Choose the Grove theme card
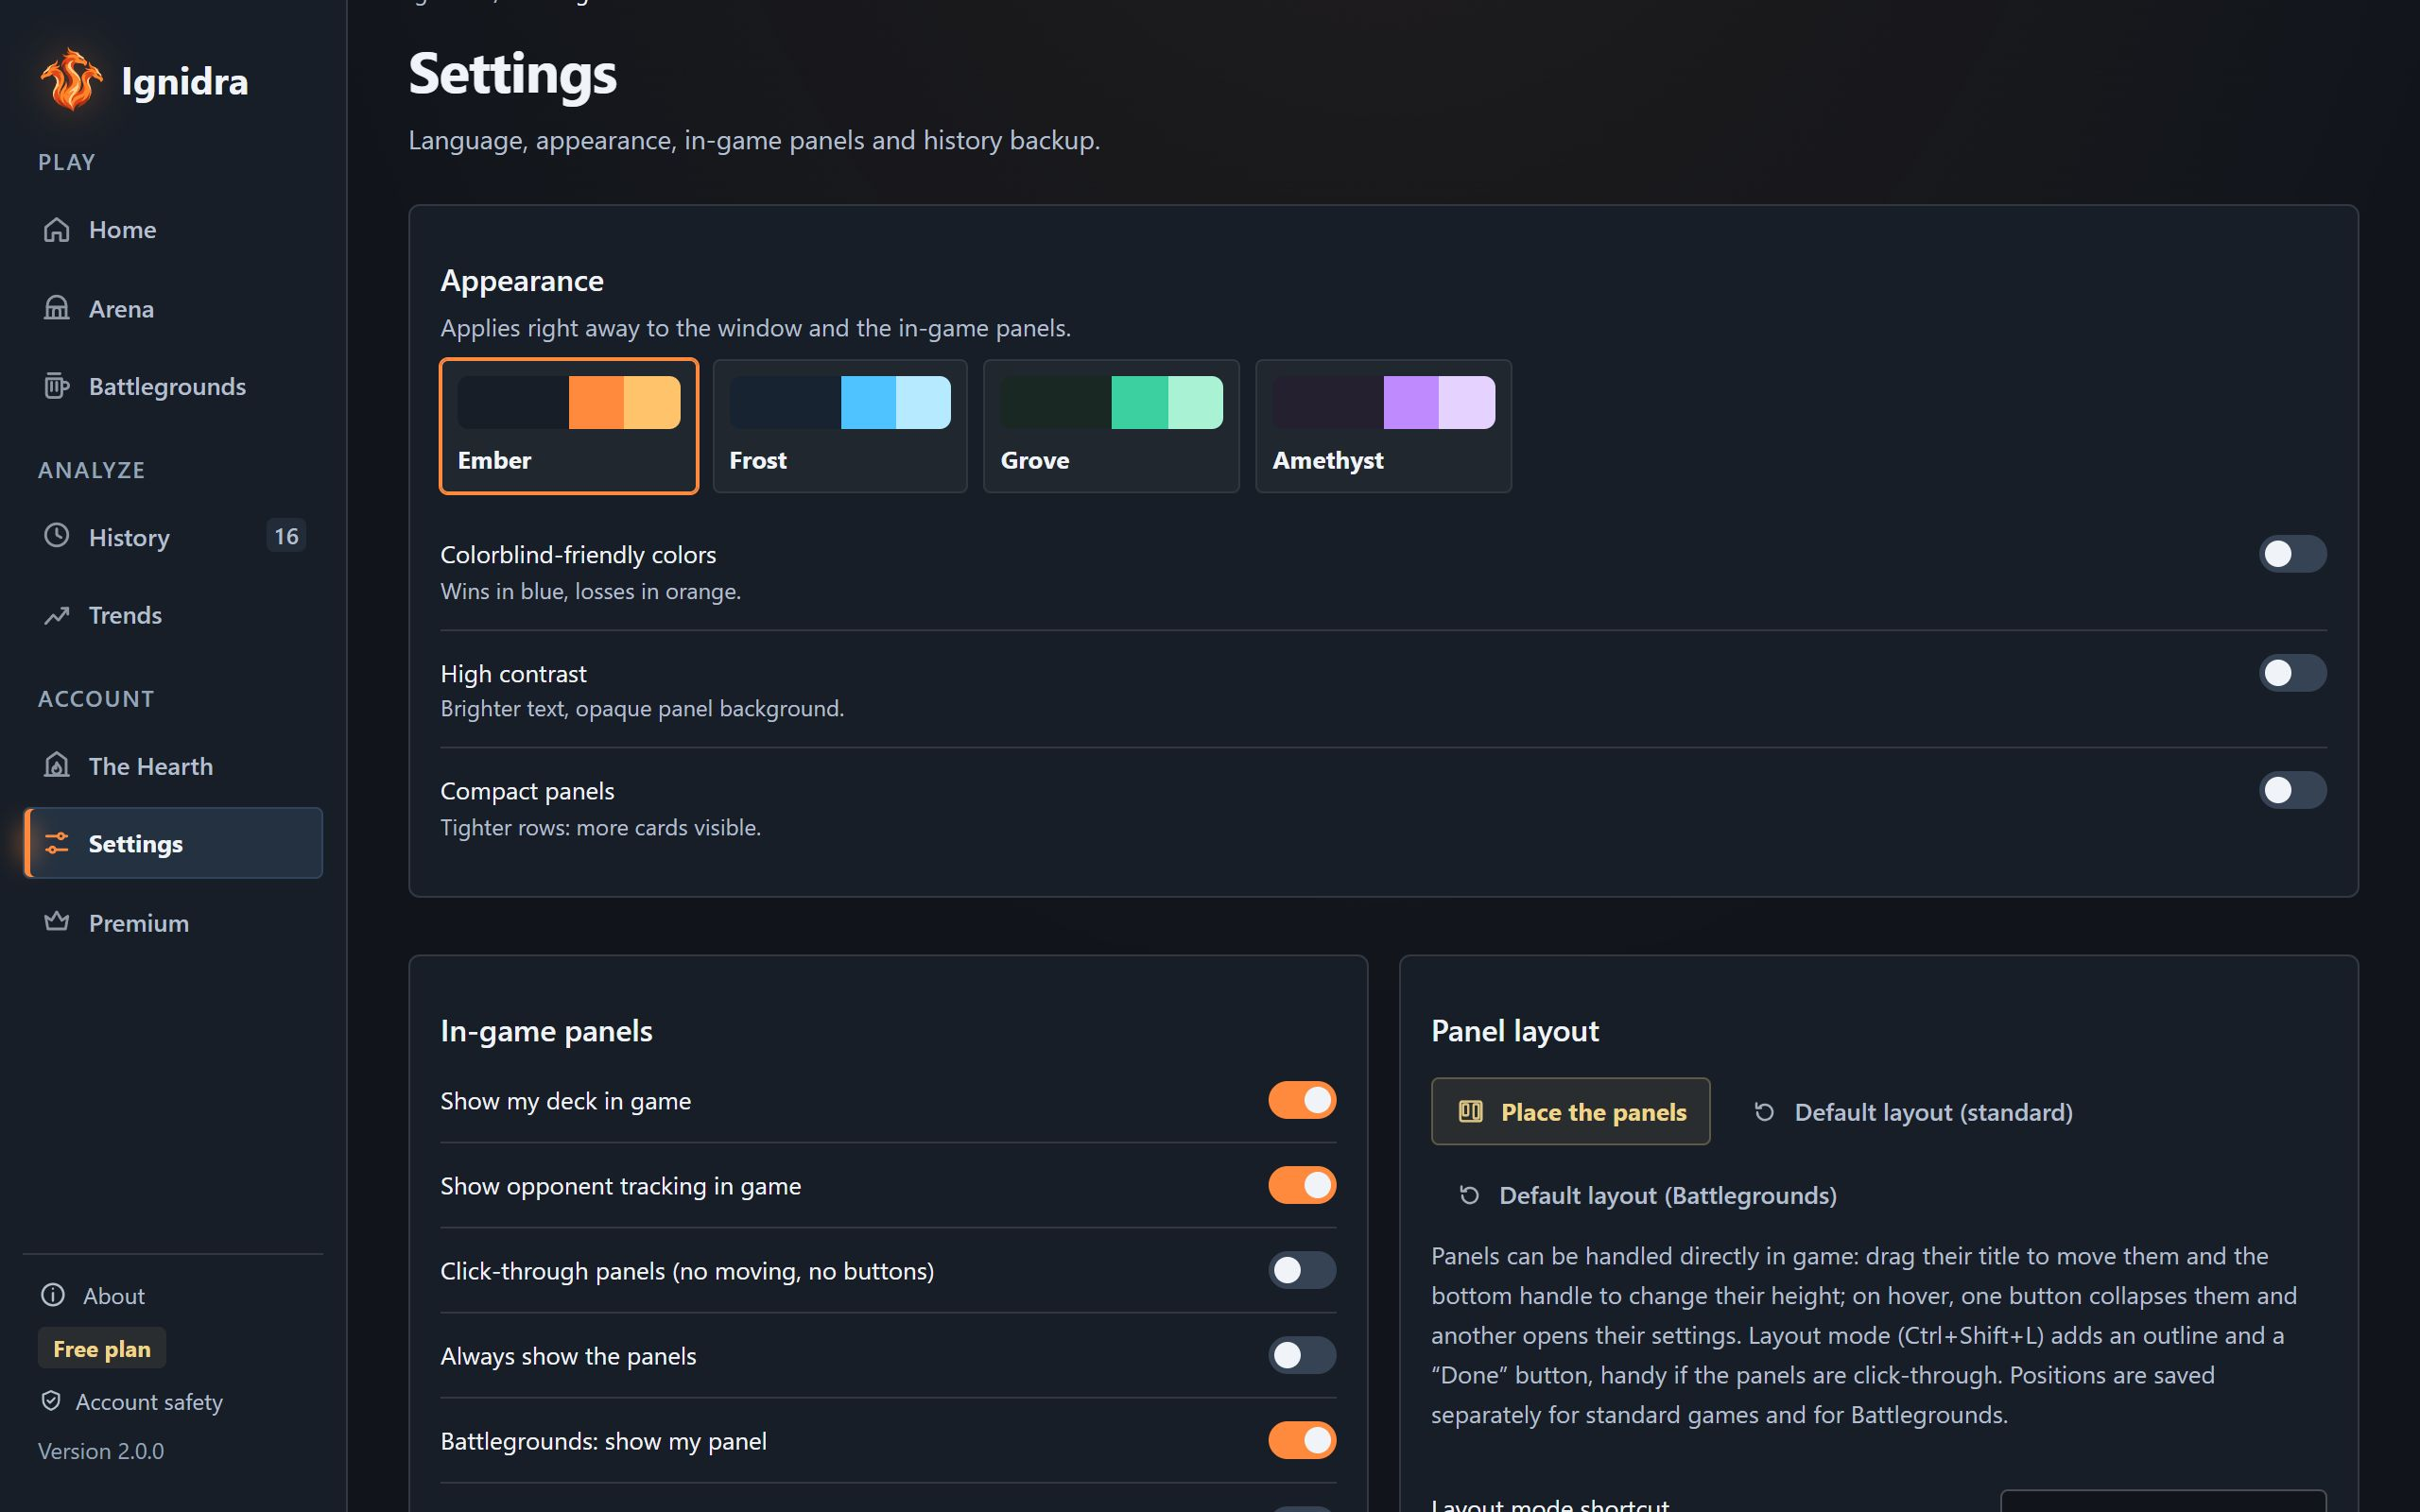 1111,426
